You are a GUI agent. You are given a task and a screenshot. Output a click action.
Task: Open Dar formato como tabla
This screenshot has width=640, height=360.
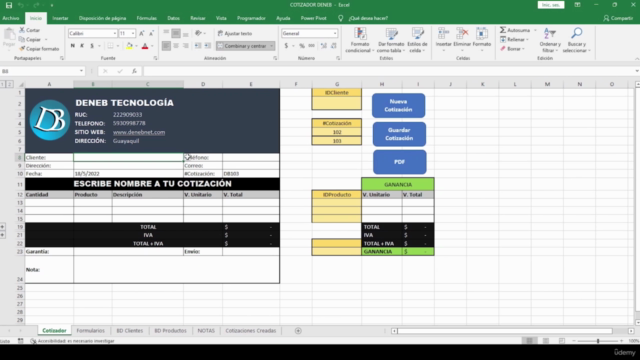point(391,40)
